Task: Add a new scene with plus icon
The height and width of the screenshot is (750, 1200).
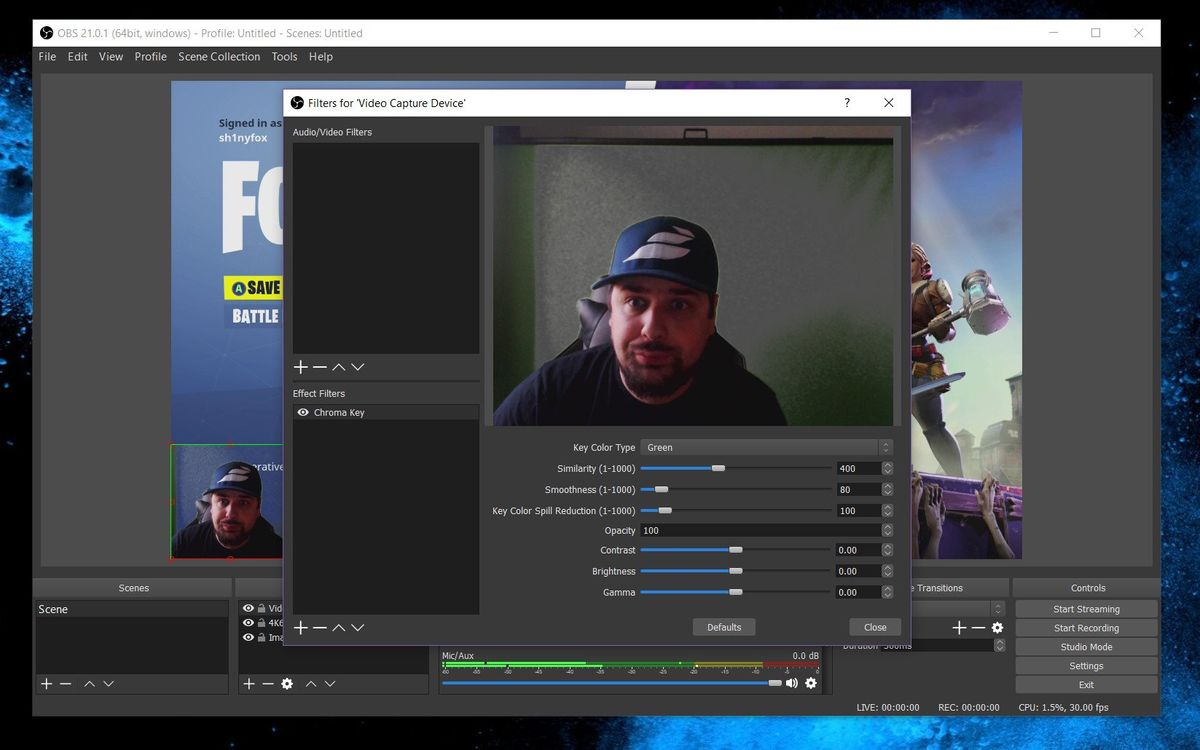Action: [46, 683]
